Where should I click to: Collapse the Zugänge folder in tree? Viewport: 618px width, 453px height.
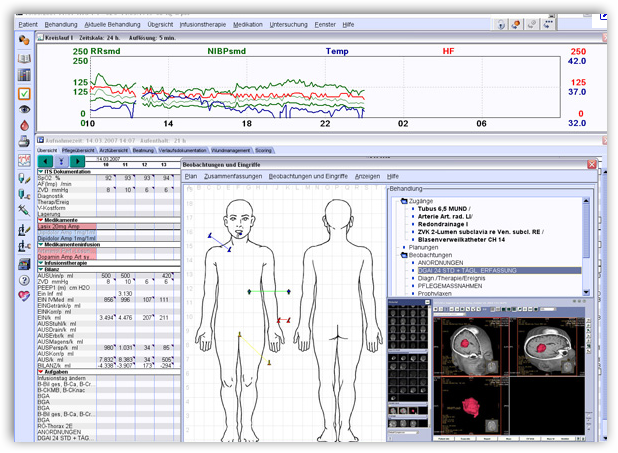[x=404, y=201]
